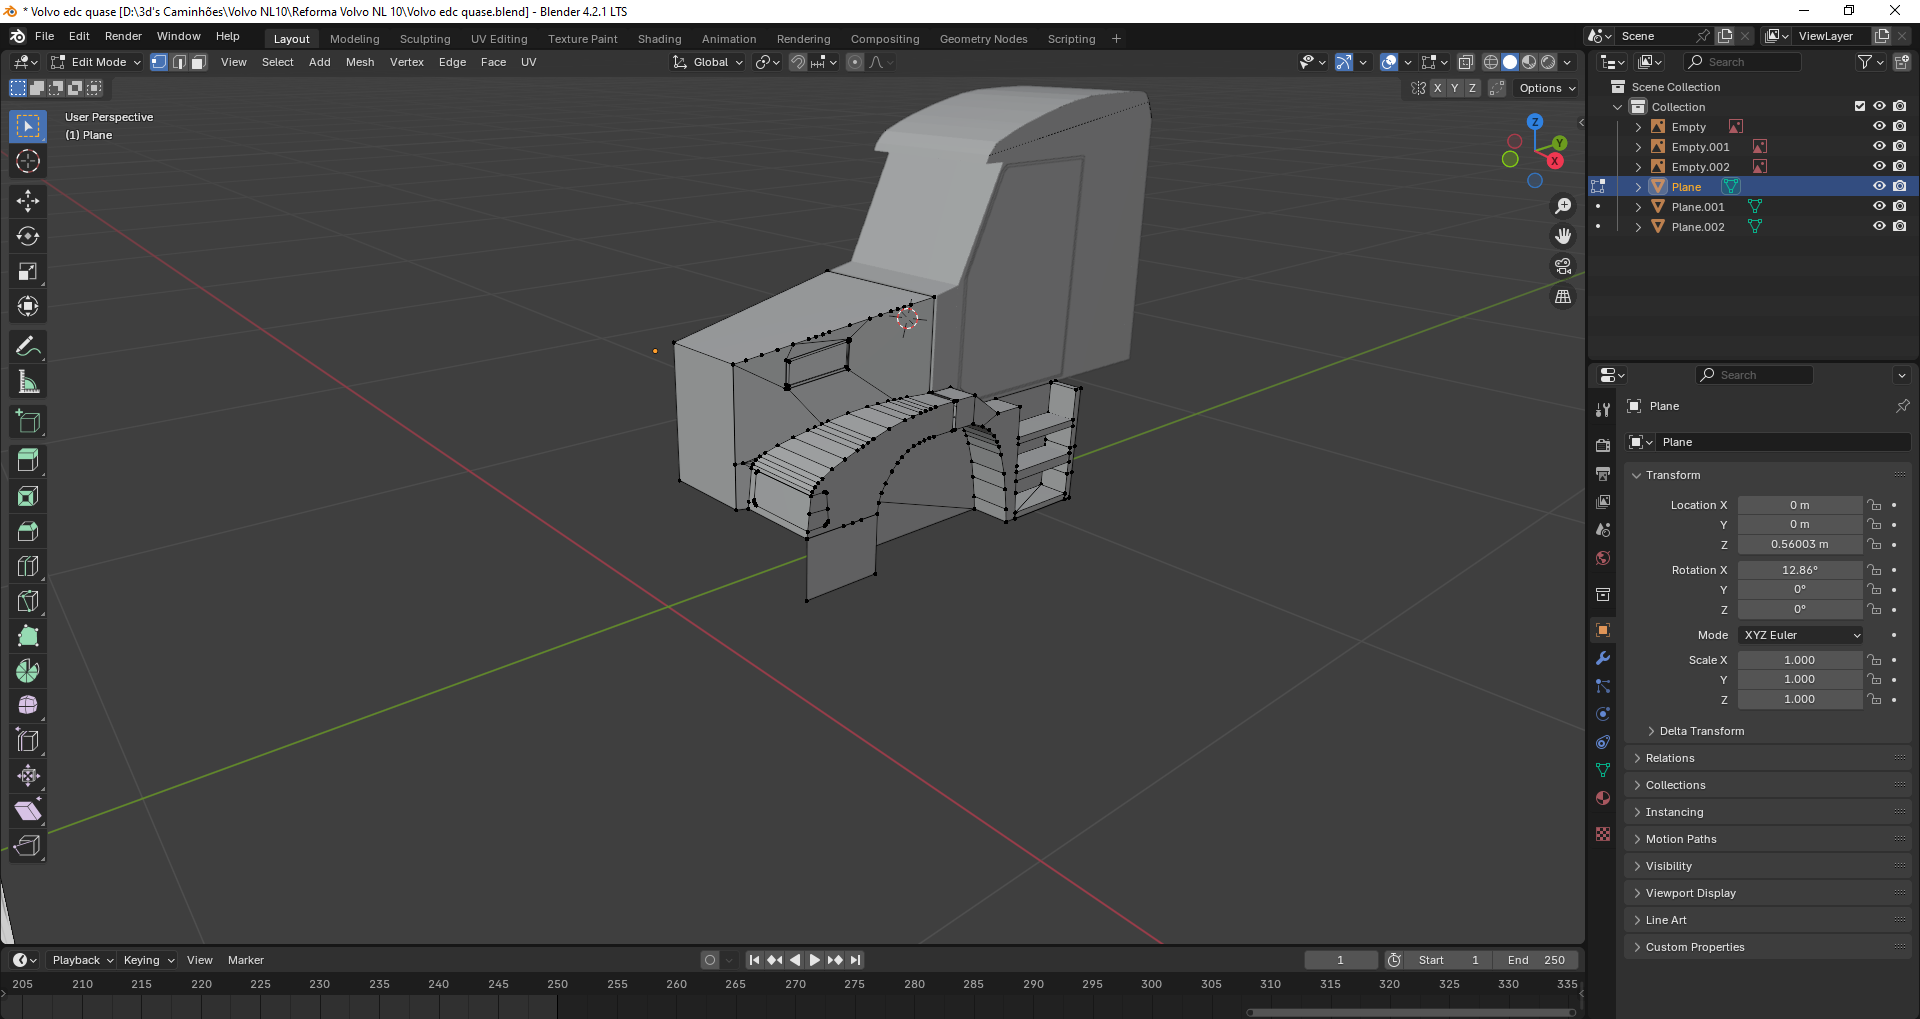The image size is (1920, 1019).
Task: Select the Rotate tool
Action: pos(28,236)
